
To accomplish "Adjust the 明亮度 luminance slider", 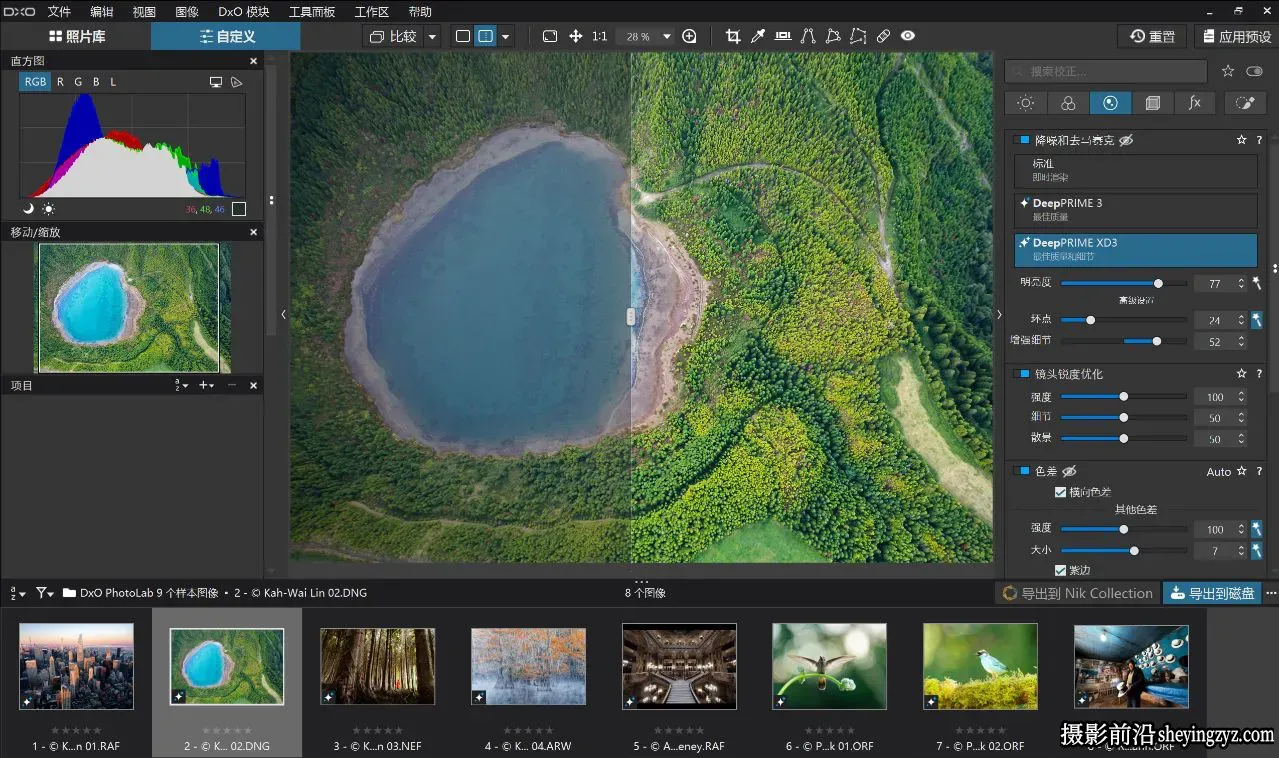I will 1123,284.
